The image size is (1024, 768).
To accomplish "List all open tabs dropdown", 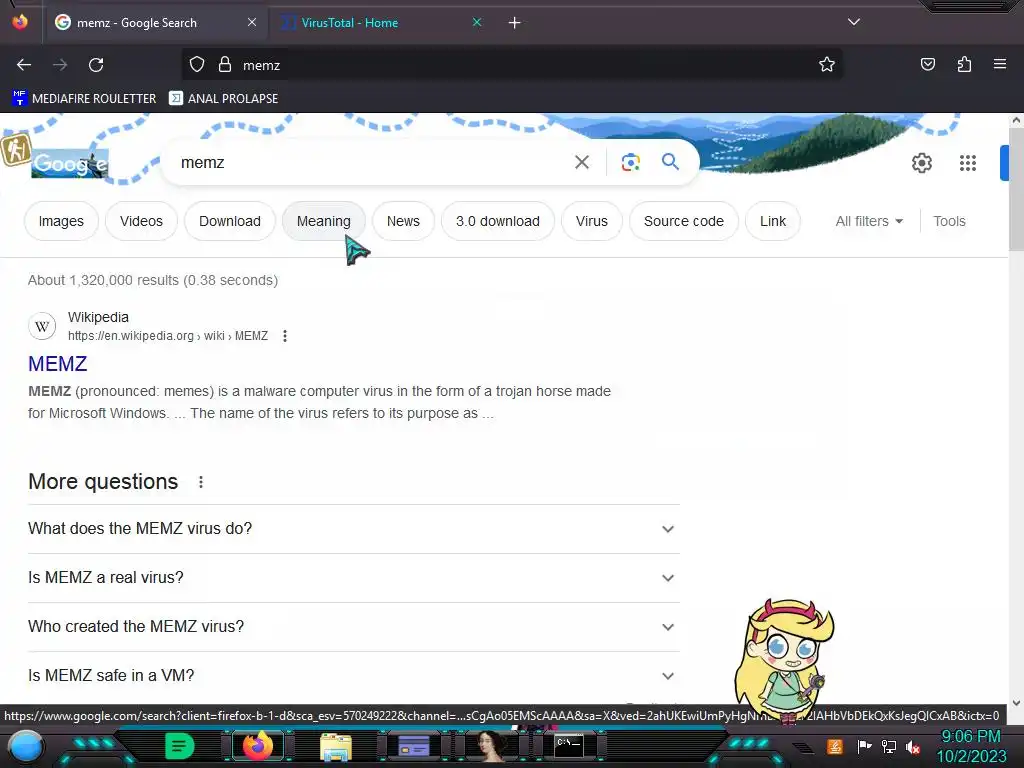I will (854, 22).
